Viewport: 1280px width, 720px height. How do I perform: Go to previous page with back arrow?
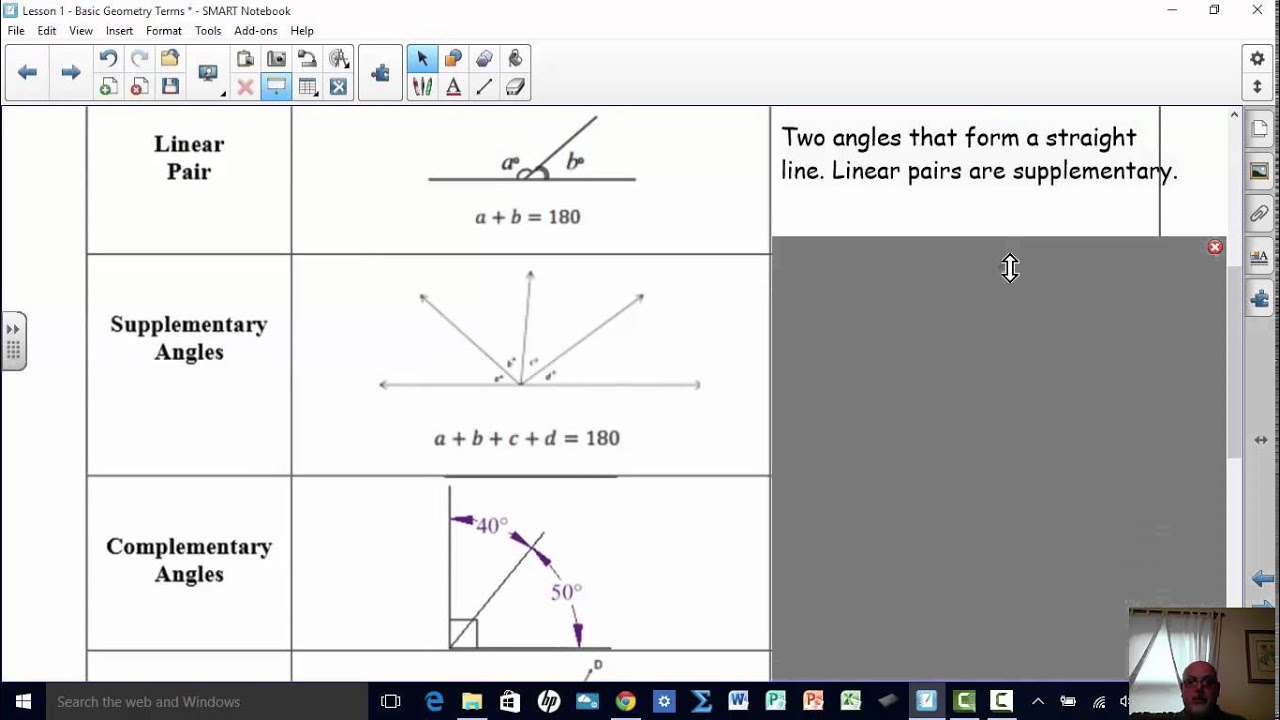[x=28, y=73]
